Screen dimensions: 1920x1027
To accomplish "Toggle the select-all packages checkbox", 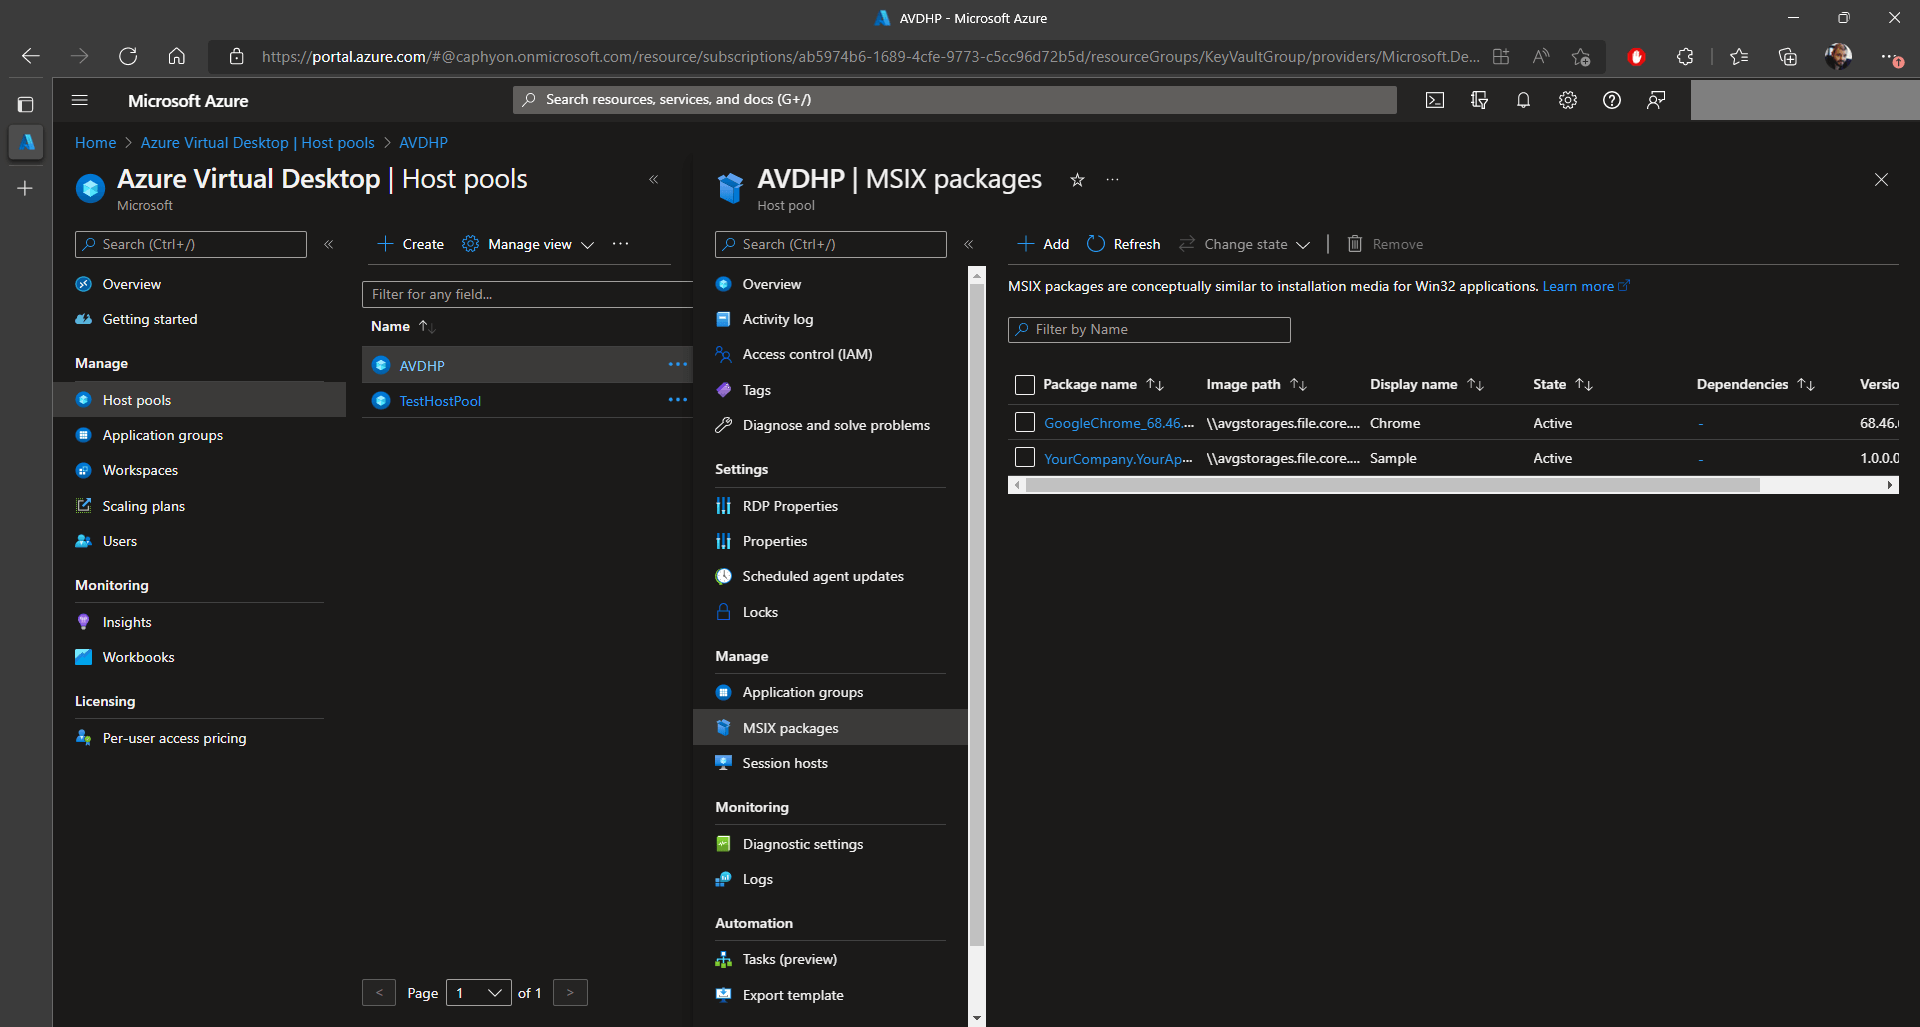I will pos(1024,385).
